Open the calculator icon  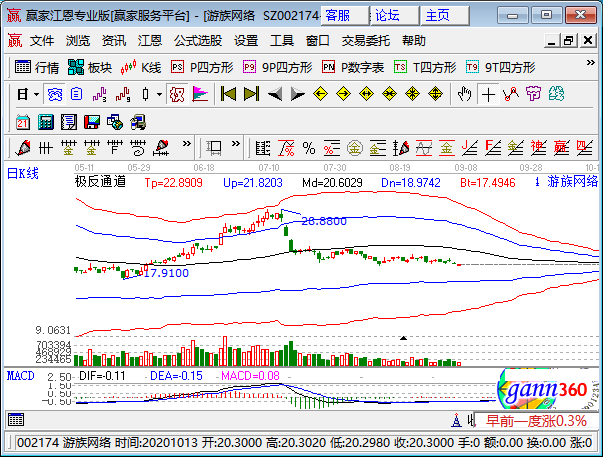[46, 122]
